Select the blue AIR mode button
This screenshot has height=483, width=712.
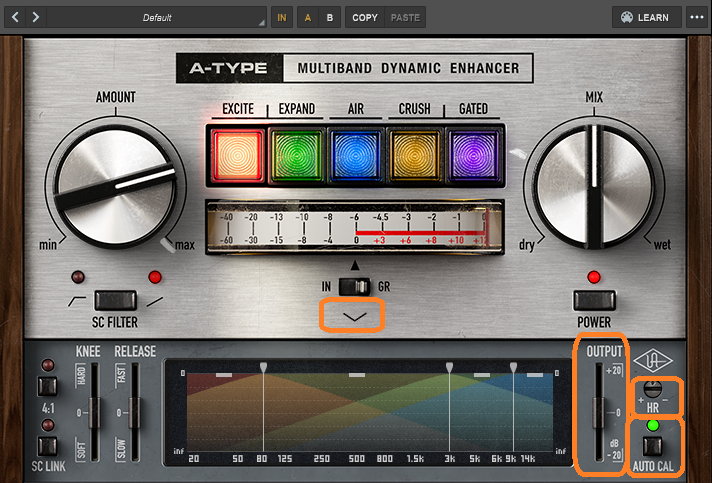pos(356,156)
